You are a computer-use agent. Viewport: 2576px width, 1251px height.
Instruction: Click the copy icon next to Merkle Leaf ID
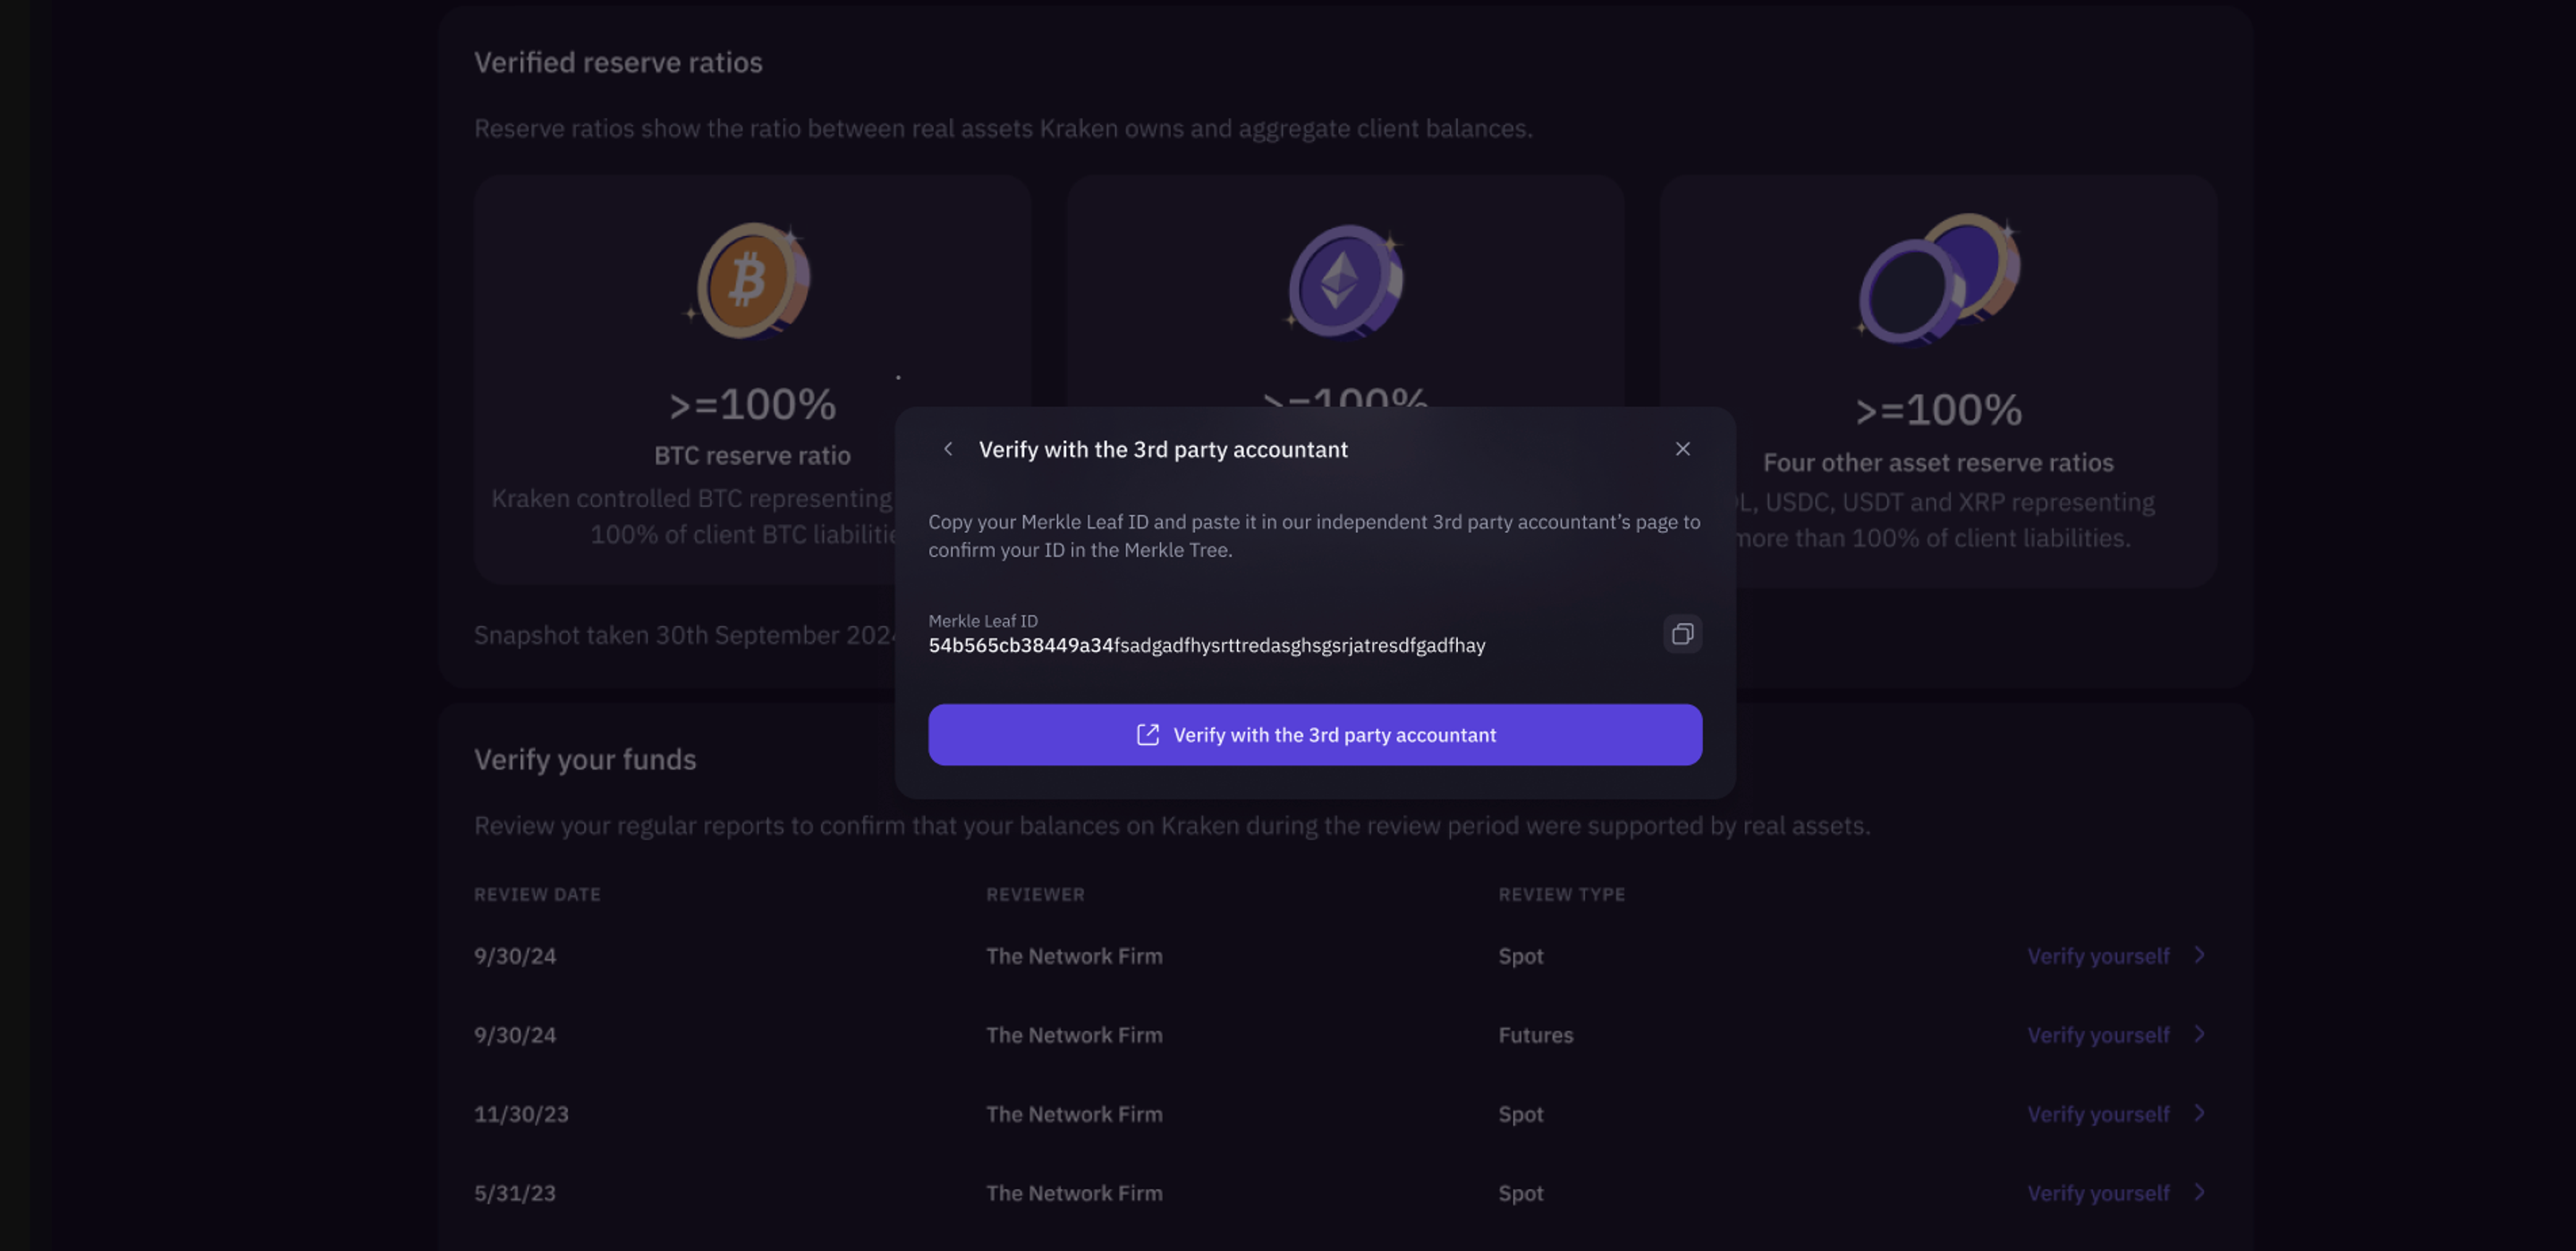pyautogui.click(x=1682, y=634)
